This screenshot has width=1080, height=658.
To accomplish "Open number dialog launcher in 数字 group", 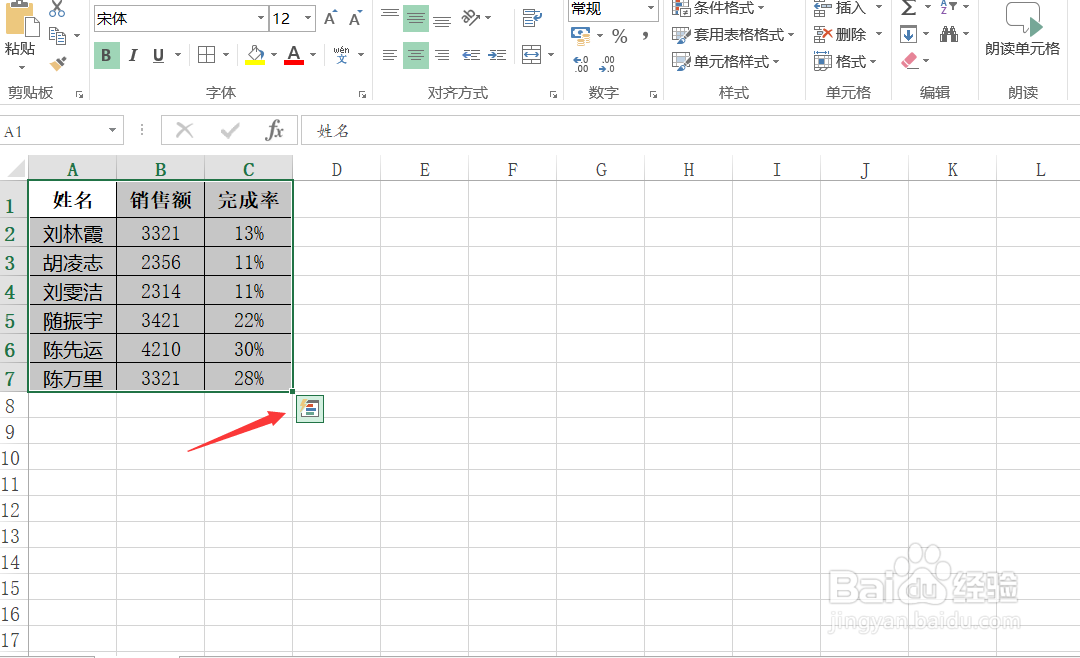I will pyautogui.click(x=653, y=94).
